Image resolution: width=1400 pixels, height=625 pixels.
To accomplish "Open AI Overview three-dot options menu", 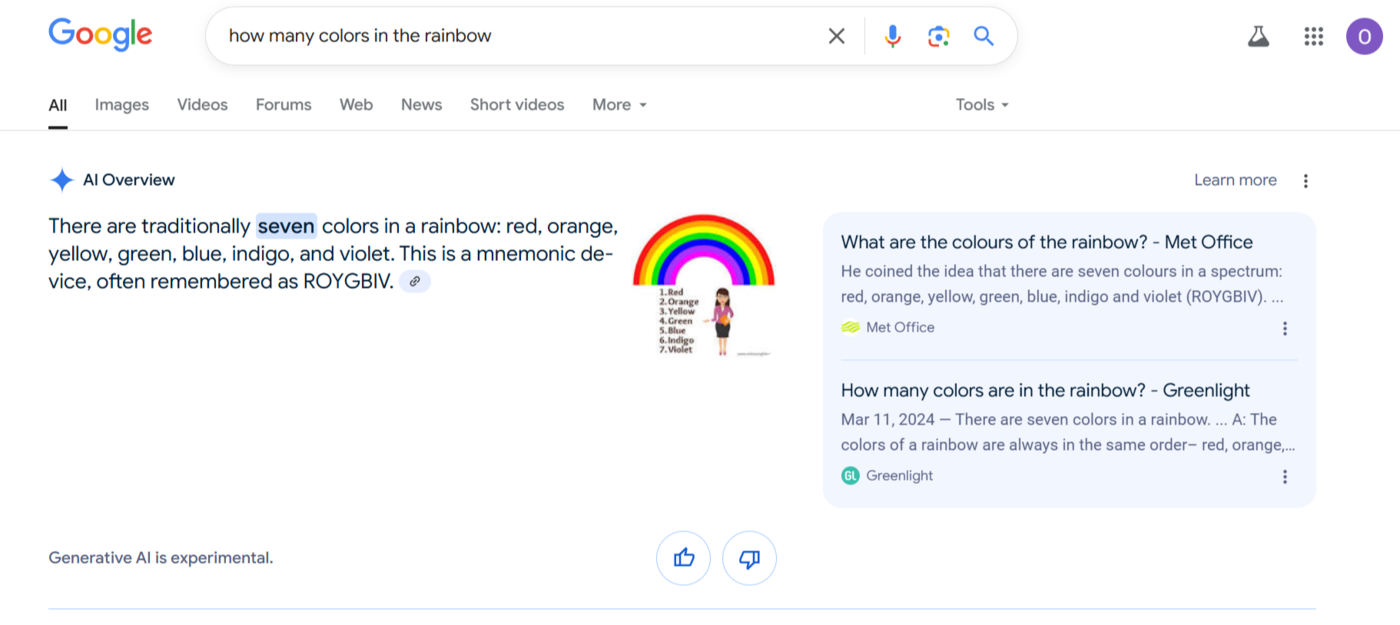I will (1305, 181).
